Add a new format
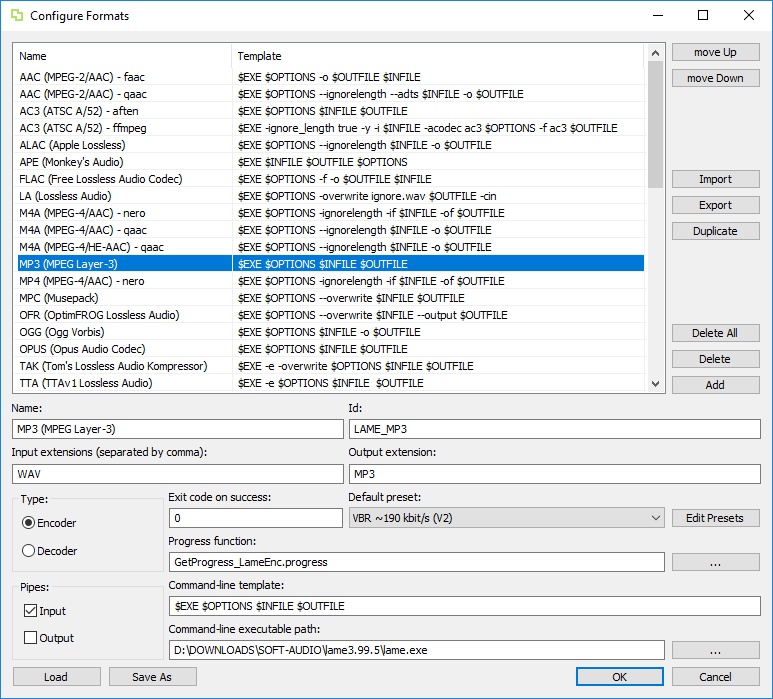Viewport: 773px width, 699px height. point(715,384)
